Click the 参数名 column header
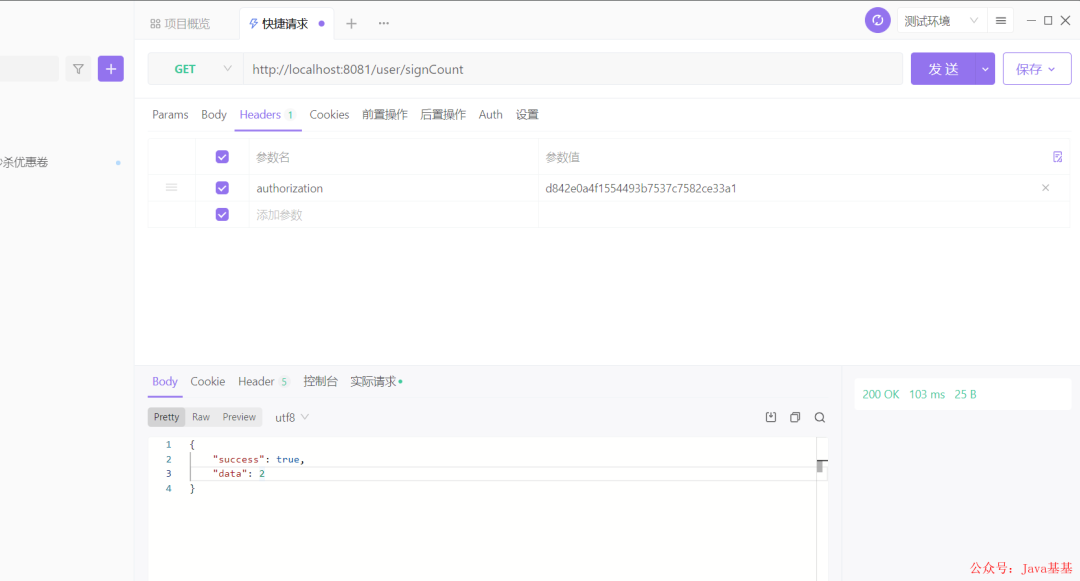The image size is (1080, 581). (x=273, y=158)
